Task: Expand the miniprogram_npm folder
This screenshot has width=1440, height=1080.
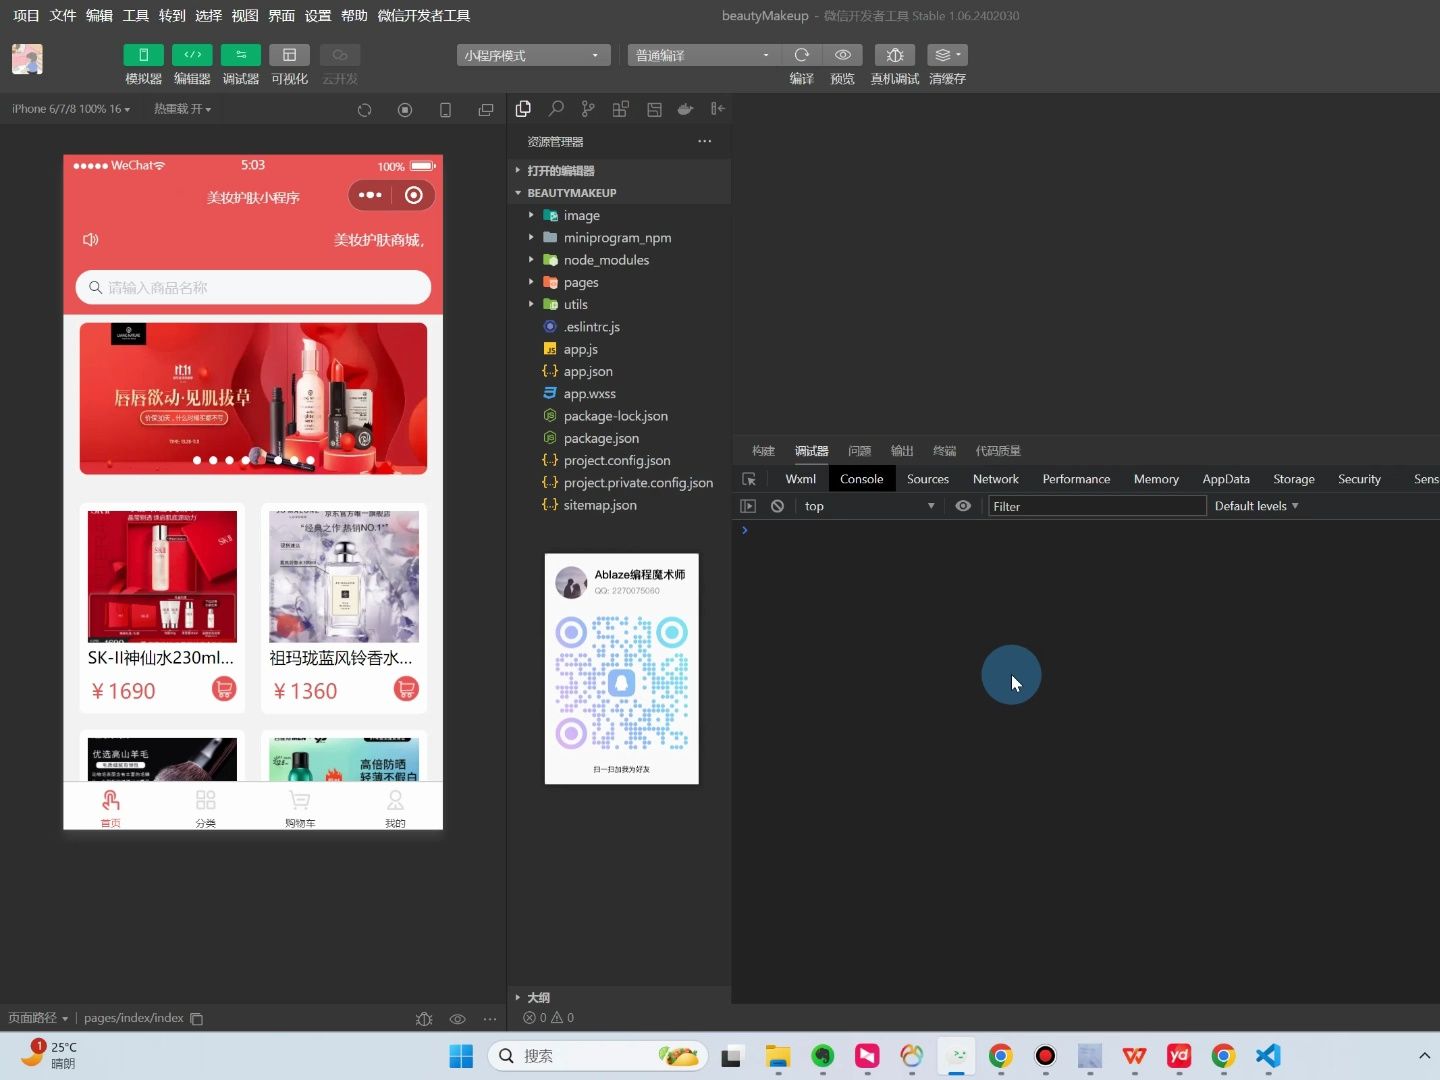Action: point(620,238)
